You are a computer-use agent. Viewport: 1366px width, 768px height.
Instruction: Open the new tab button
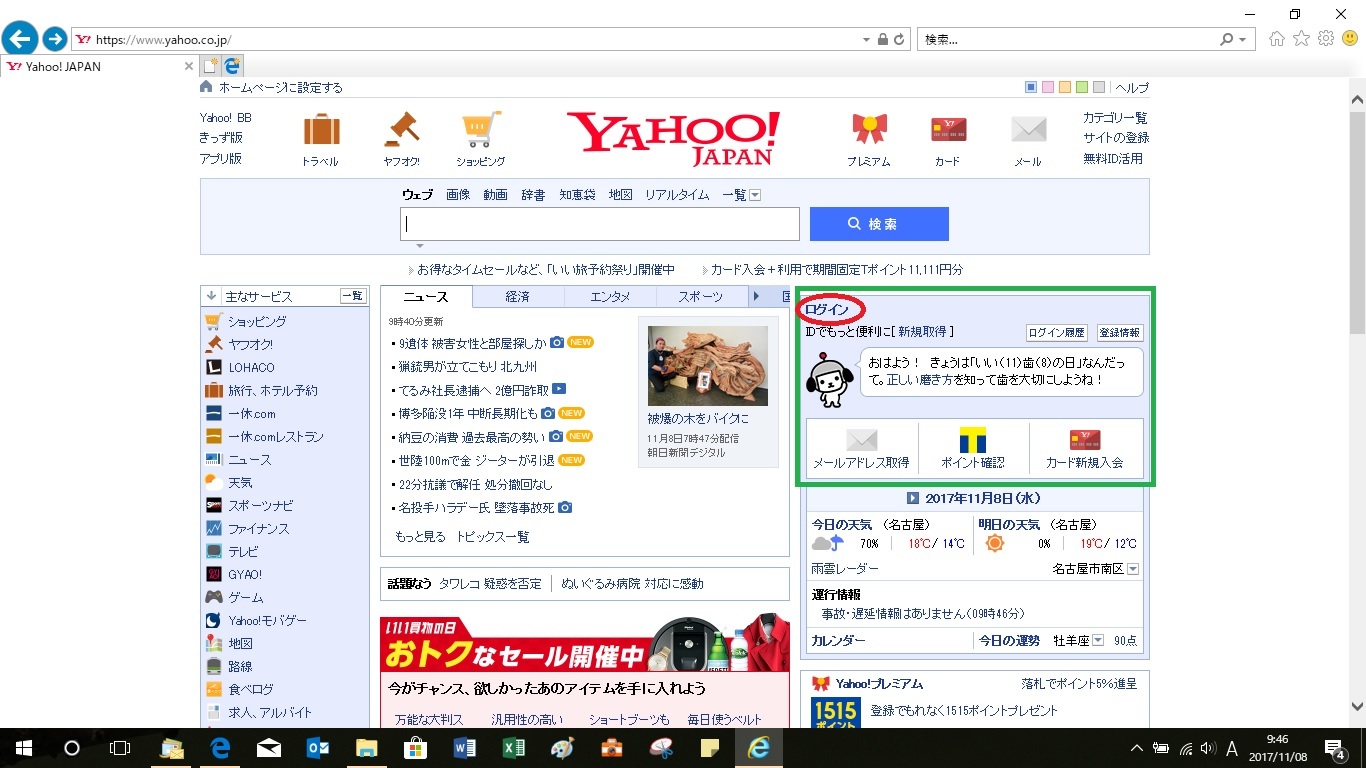(210, 66)
